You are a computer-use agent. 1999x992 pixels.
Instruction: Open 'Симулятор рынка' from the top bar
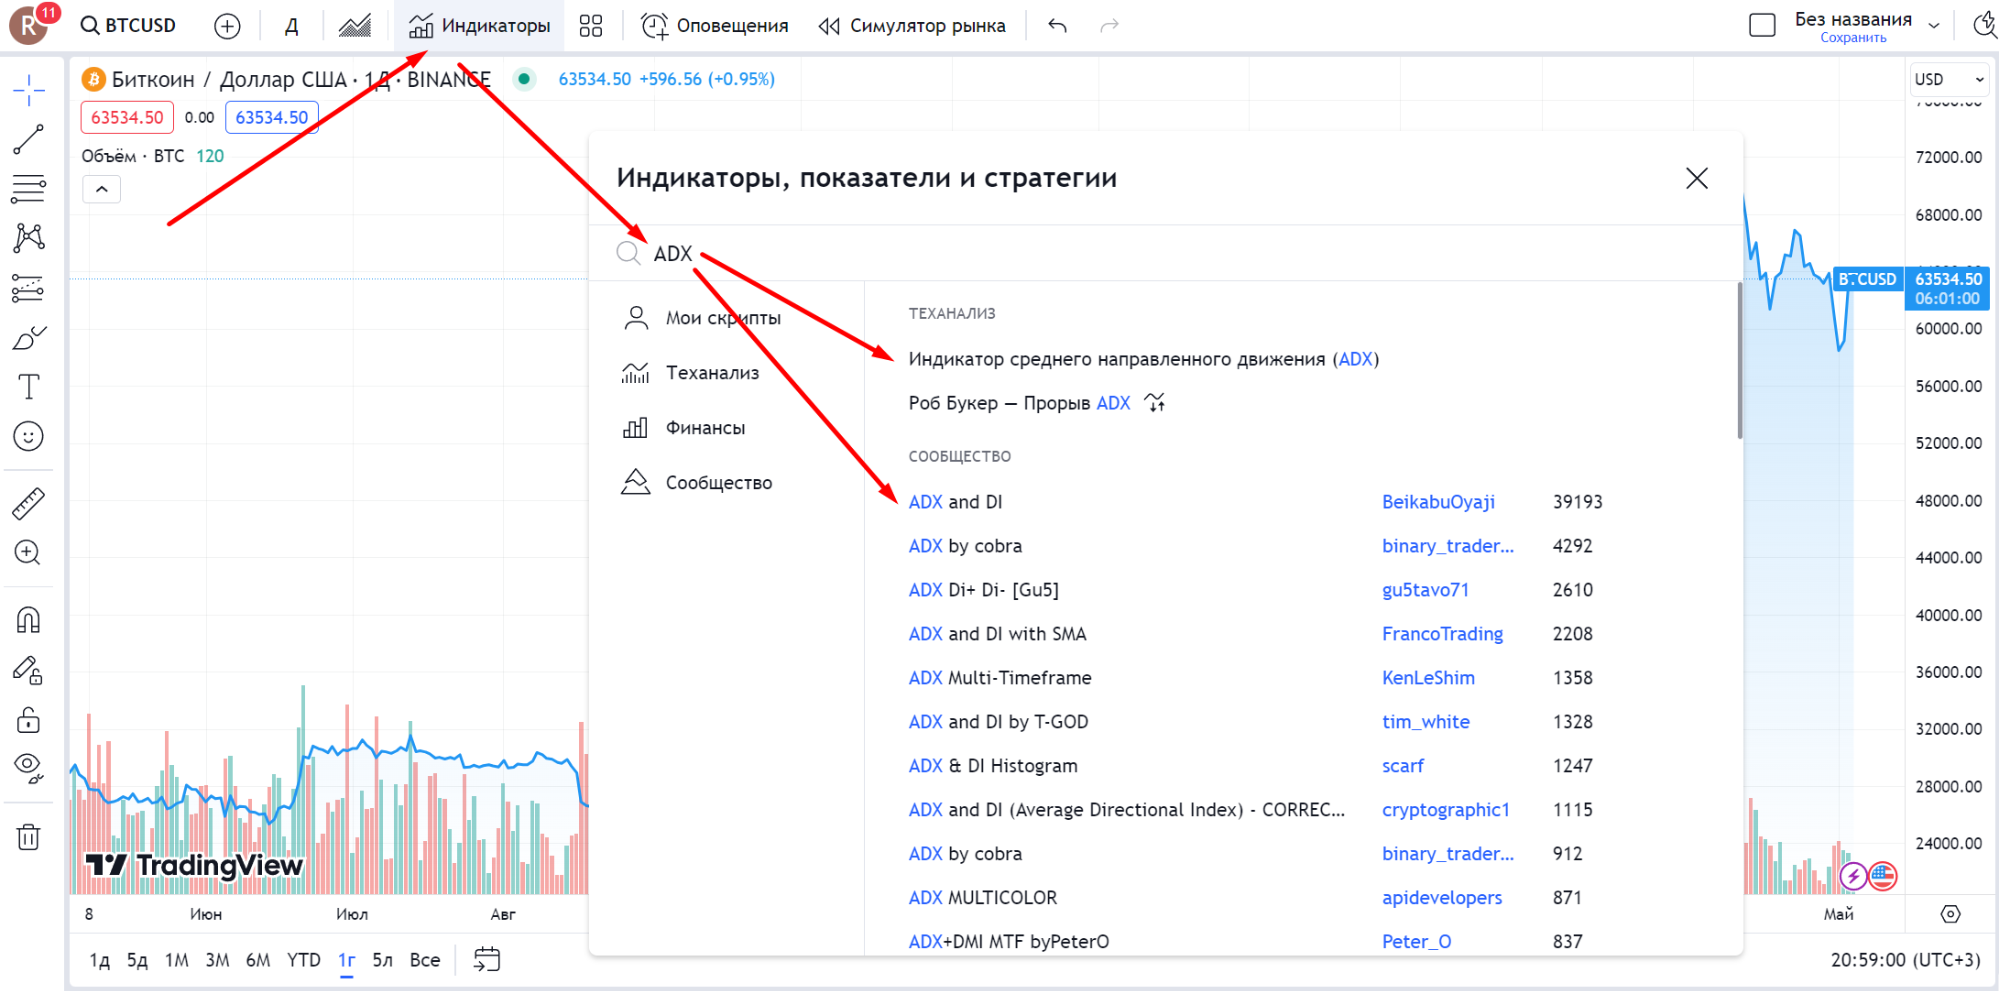click(x=912, y=25)
